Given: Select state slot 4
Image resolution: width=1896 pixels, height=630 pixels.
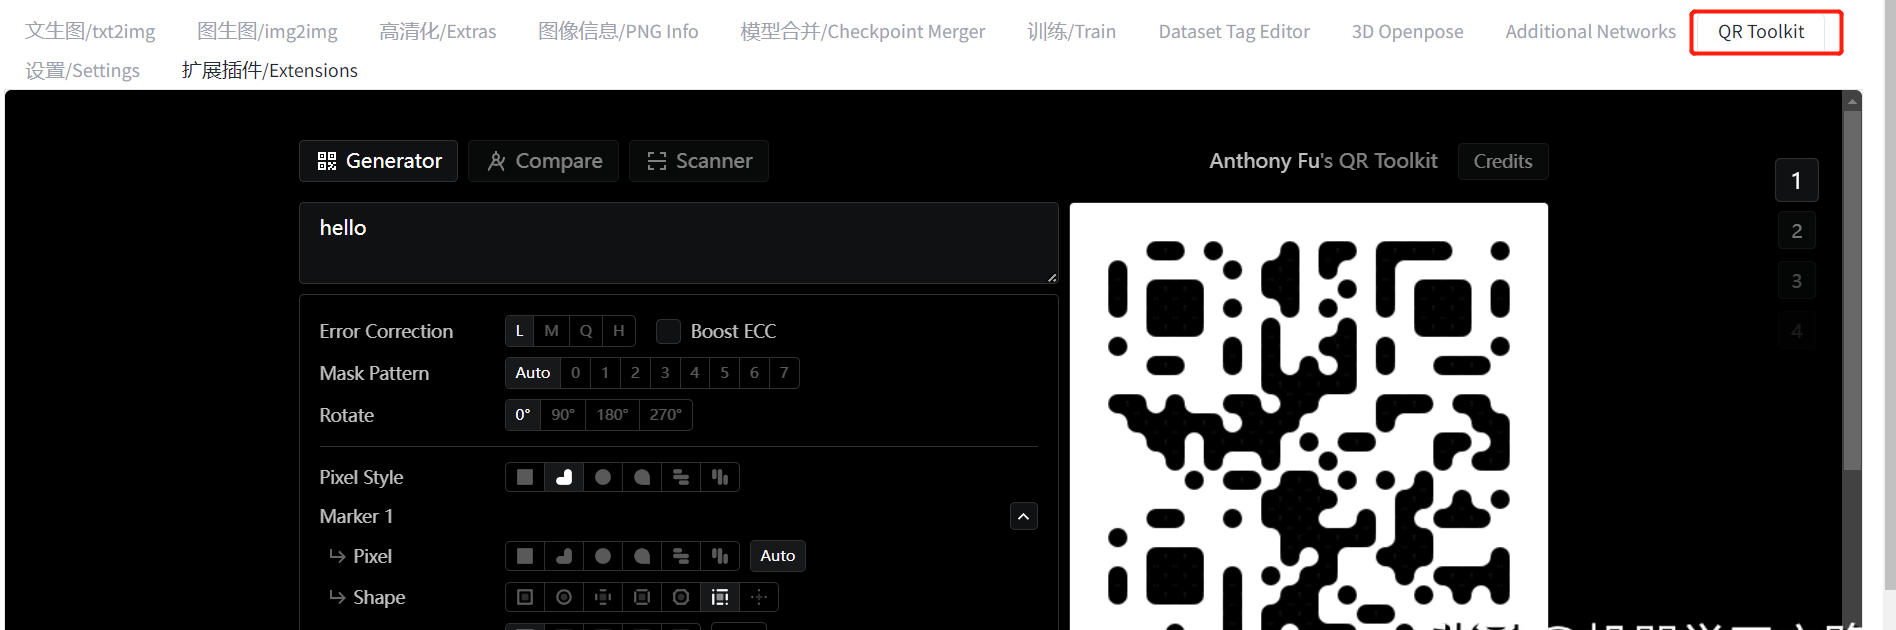Looking at the screenshot, I should (x=1796, y=331).
